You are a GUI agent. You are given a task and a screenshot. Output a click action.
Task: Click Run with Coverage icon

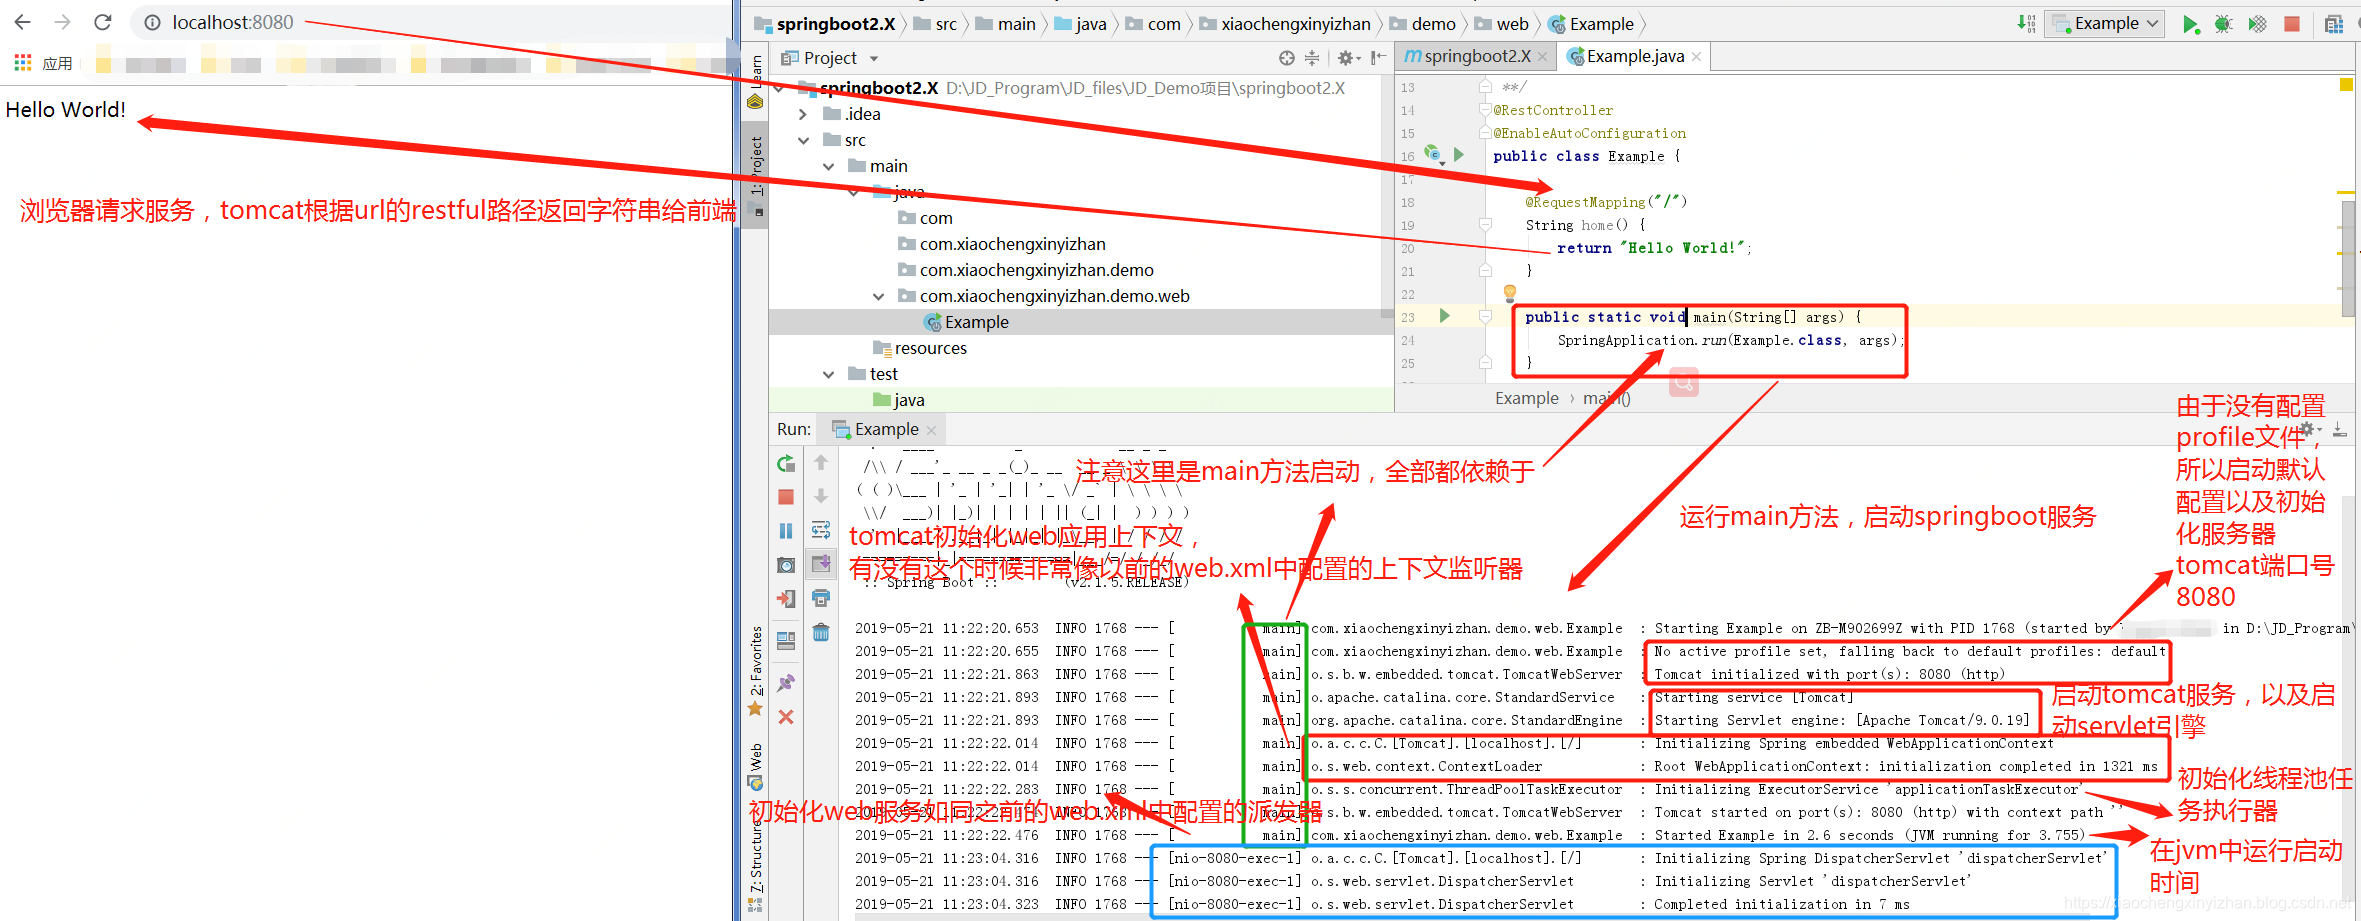(x=2257, y=24)
